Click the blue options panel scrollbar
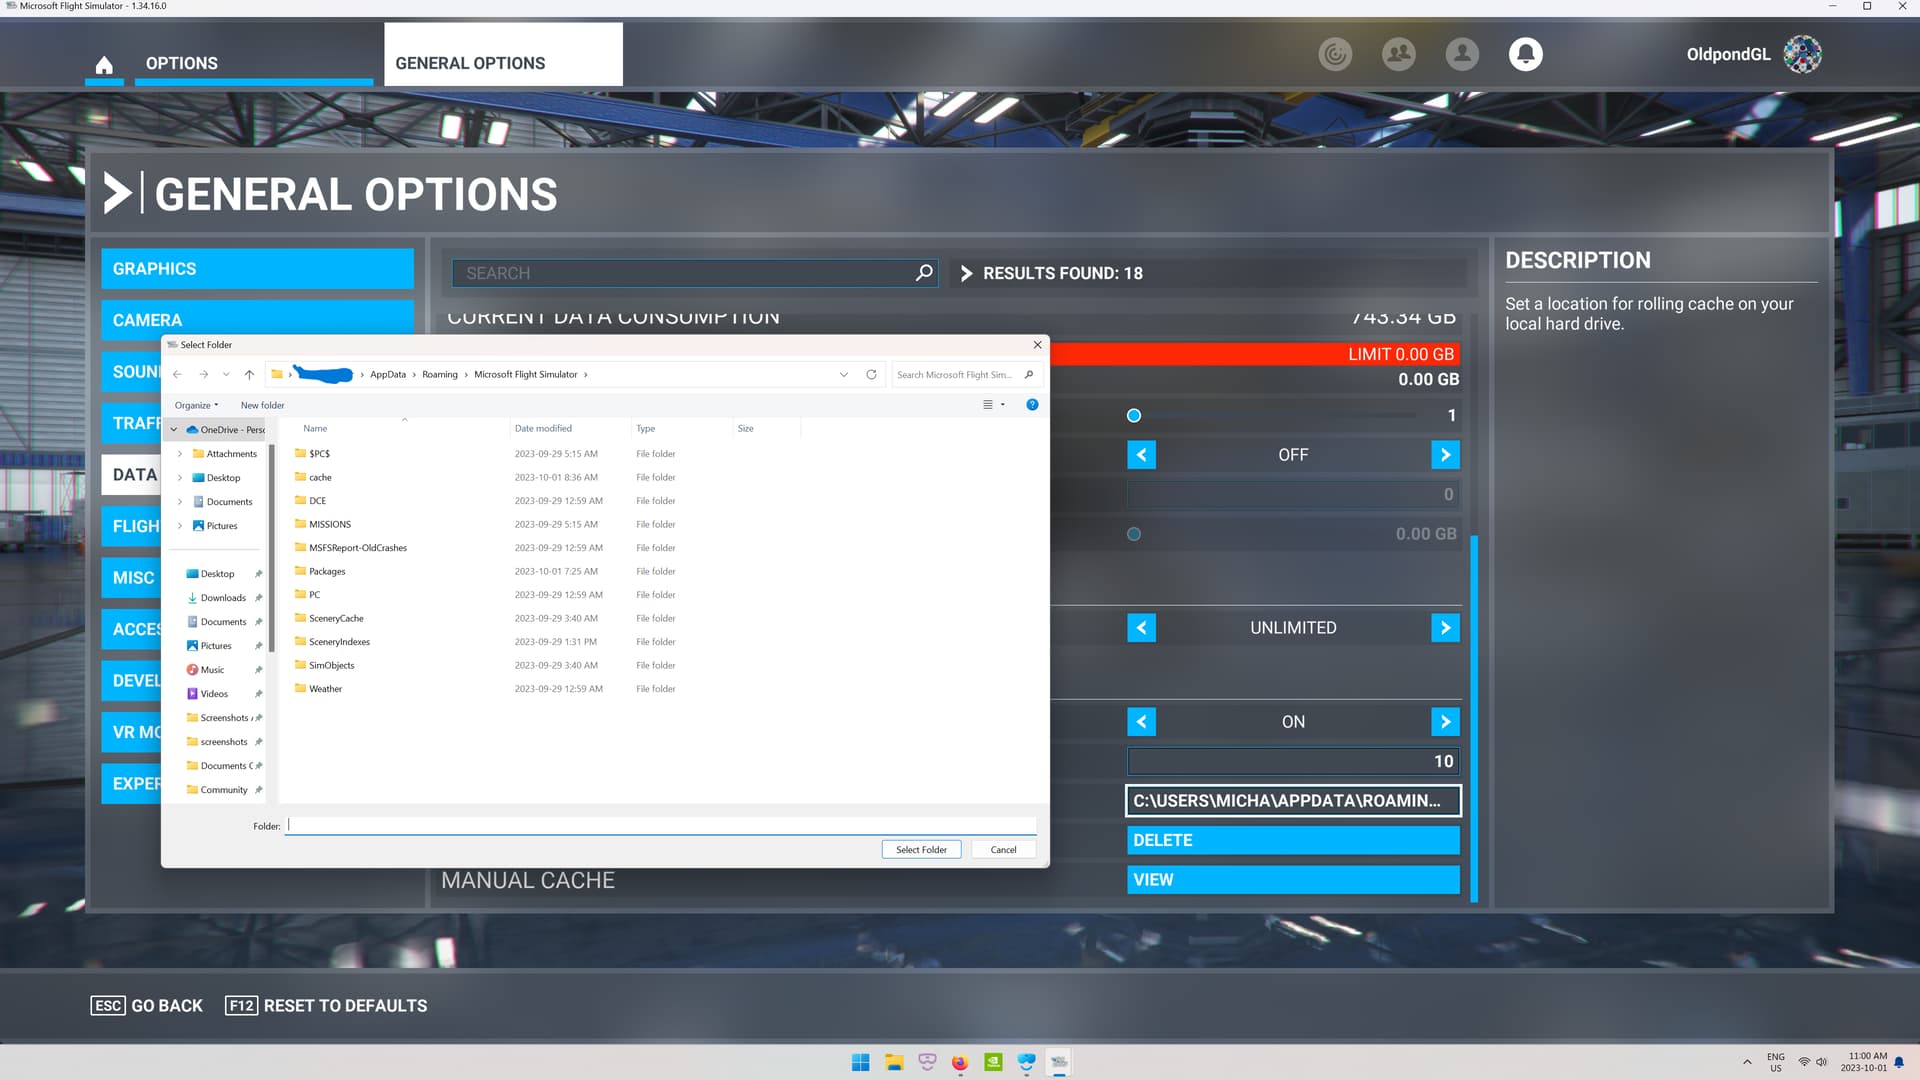Image resolution: width=1920 pixels, height=1080 pixels. 1474,718
